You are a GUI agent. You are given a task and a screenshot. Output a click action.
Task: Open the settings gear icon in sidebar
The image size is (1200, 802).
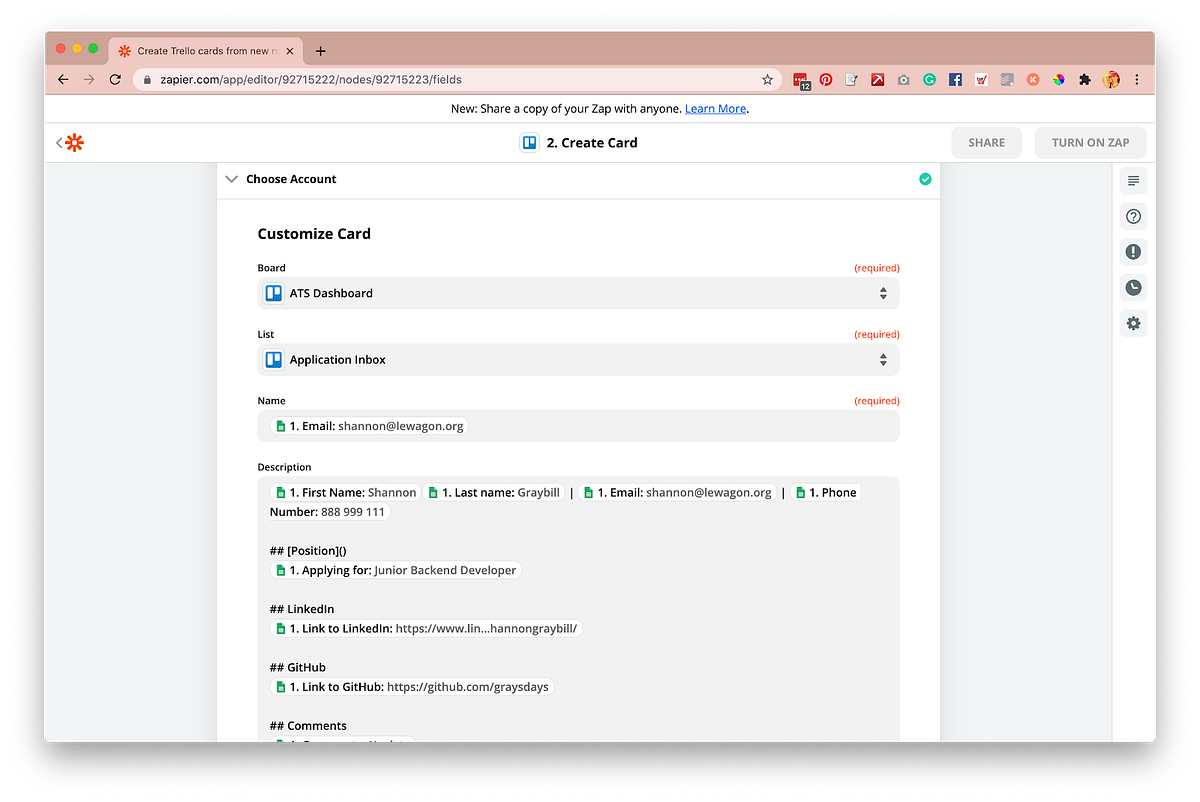pyautogui.click(x=1133, y=323)
